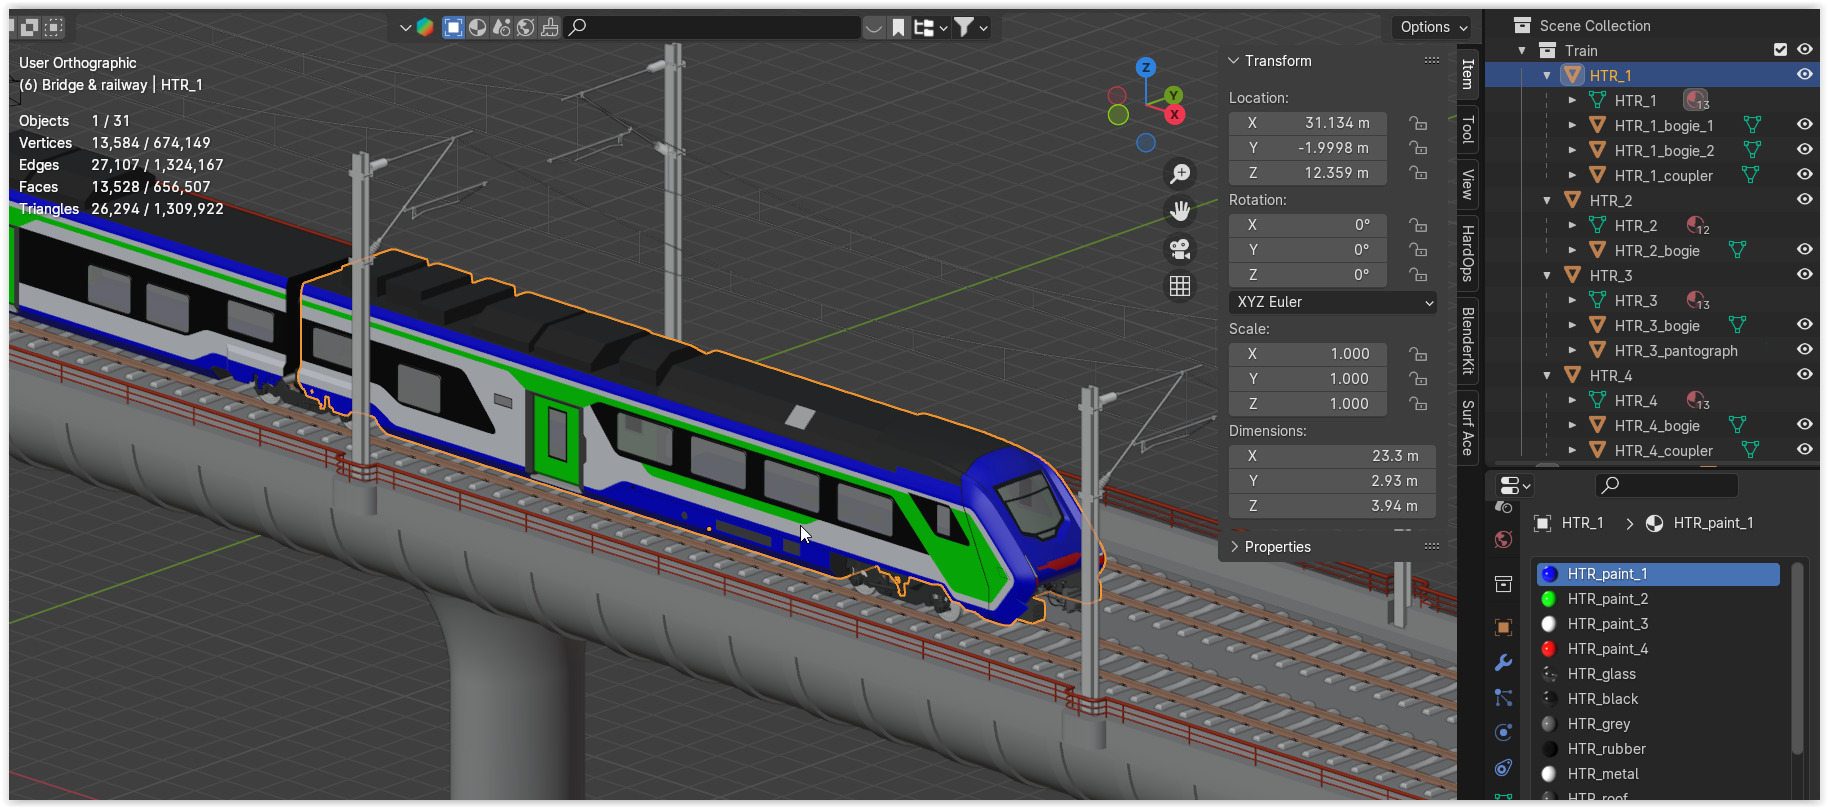Screen dimensions: 1828x808
Task: Click the blue Z axis gizmo ball
Action: 1146,67
